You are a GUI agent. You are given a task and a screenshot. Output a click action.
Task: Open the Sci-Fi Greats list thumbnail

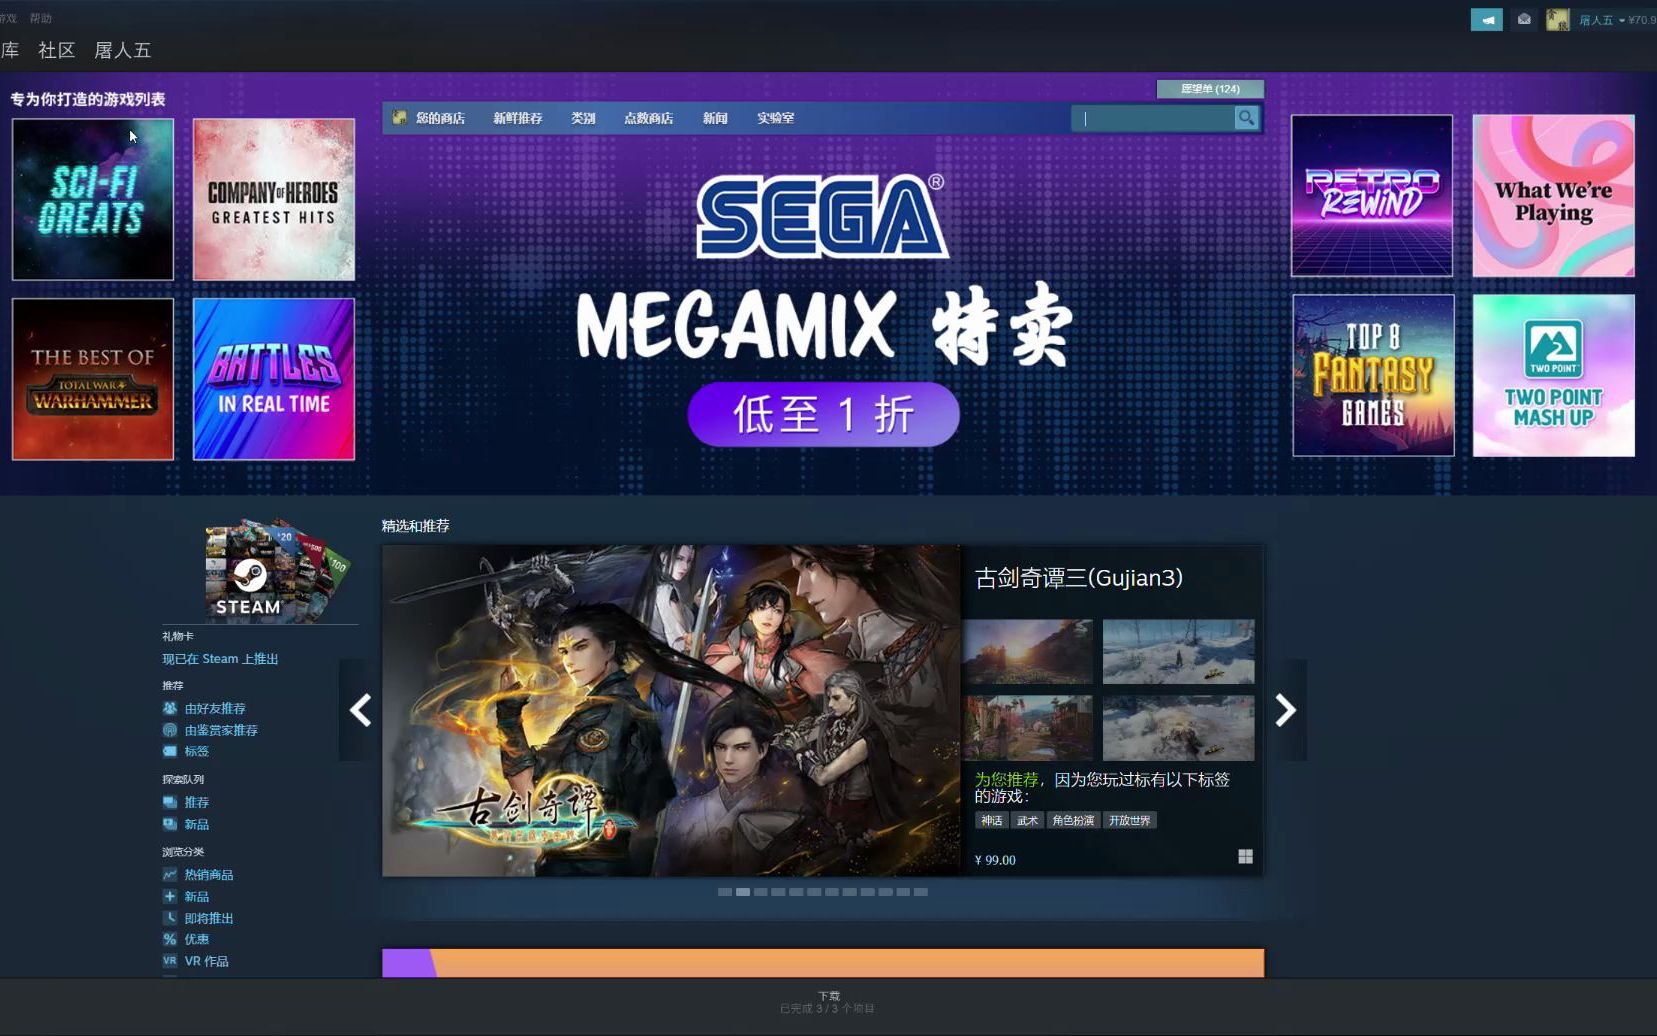93,199
